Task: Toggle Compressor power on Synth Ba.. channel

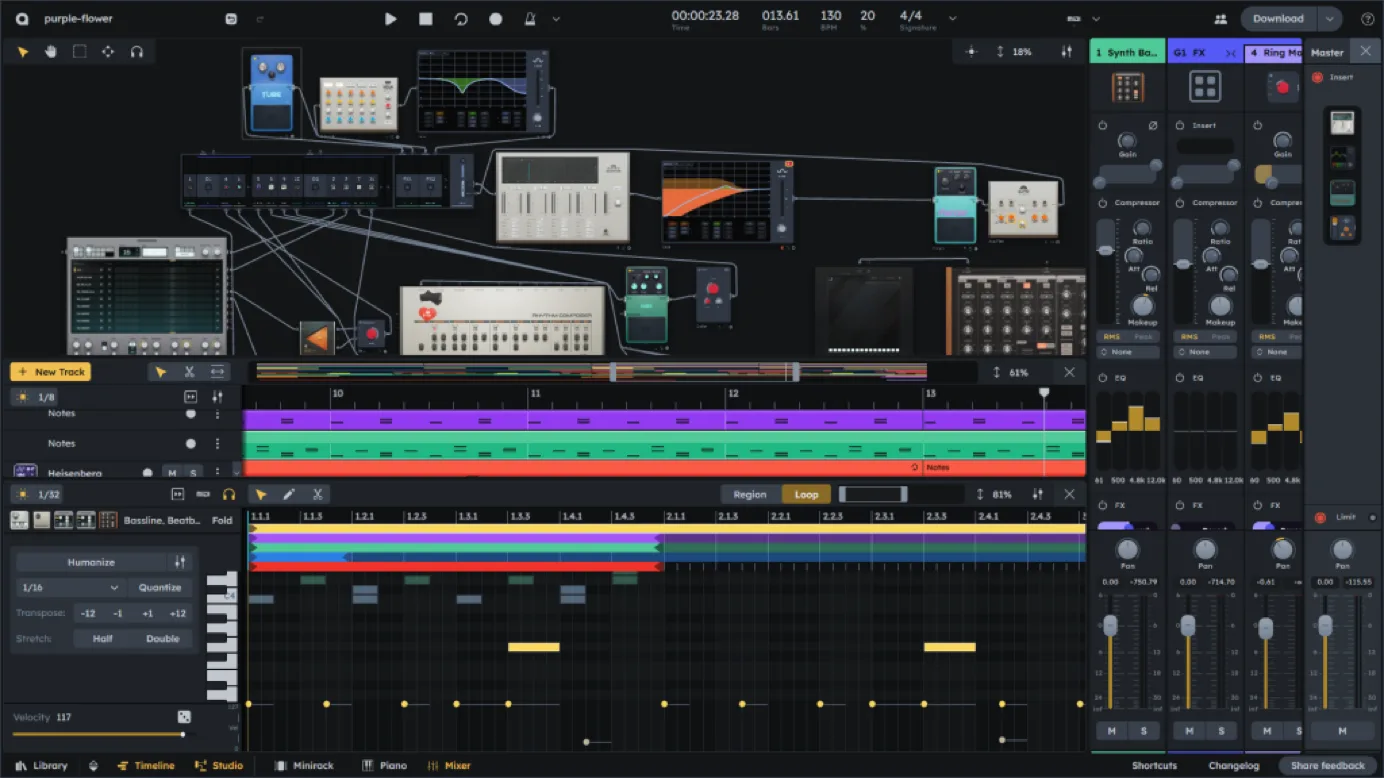Action: click(x=1103, y=203)
